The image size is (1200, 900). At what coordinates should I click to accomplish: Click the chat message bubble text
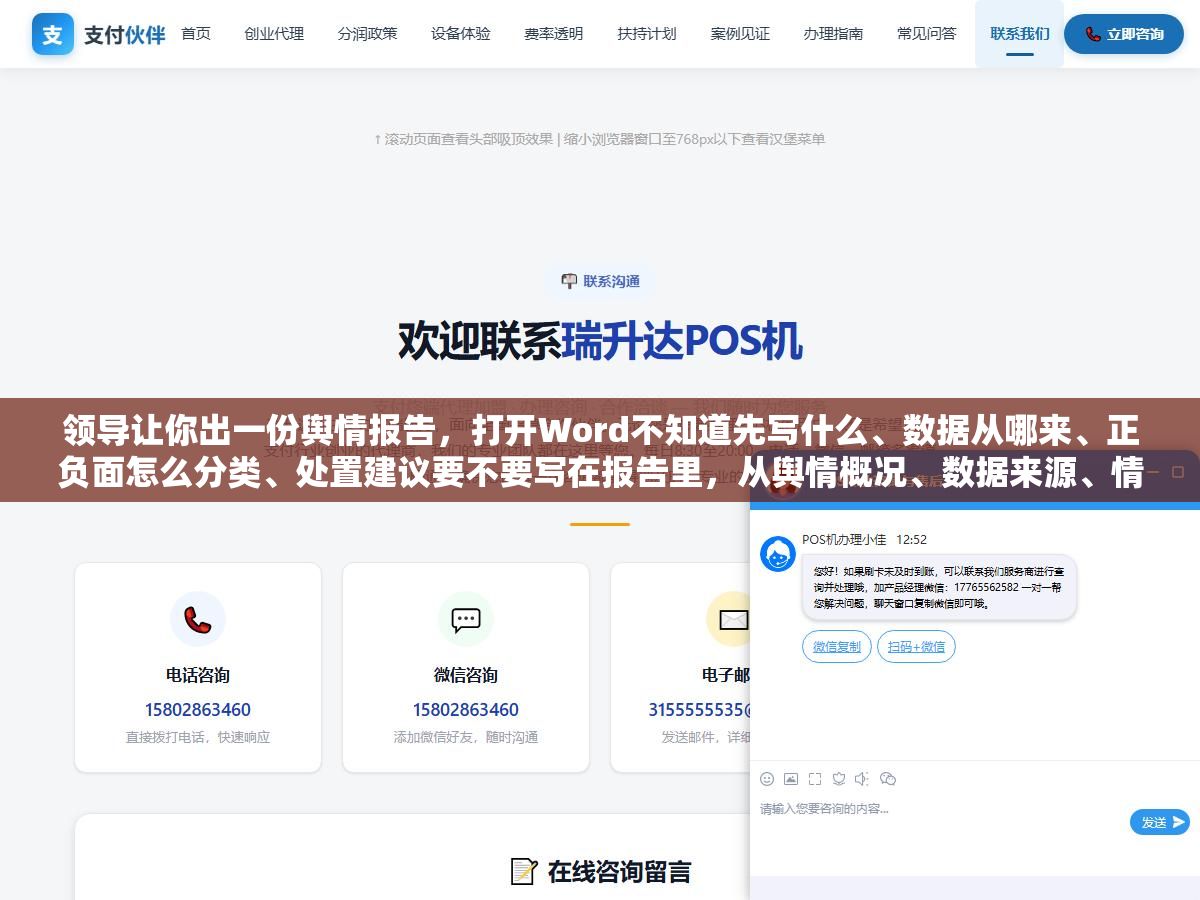click(x=939, y=588)
